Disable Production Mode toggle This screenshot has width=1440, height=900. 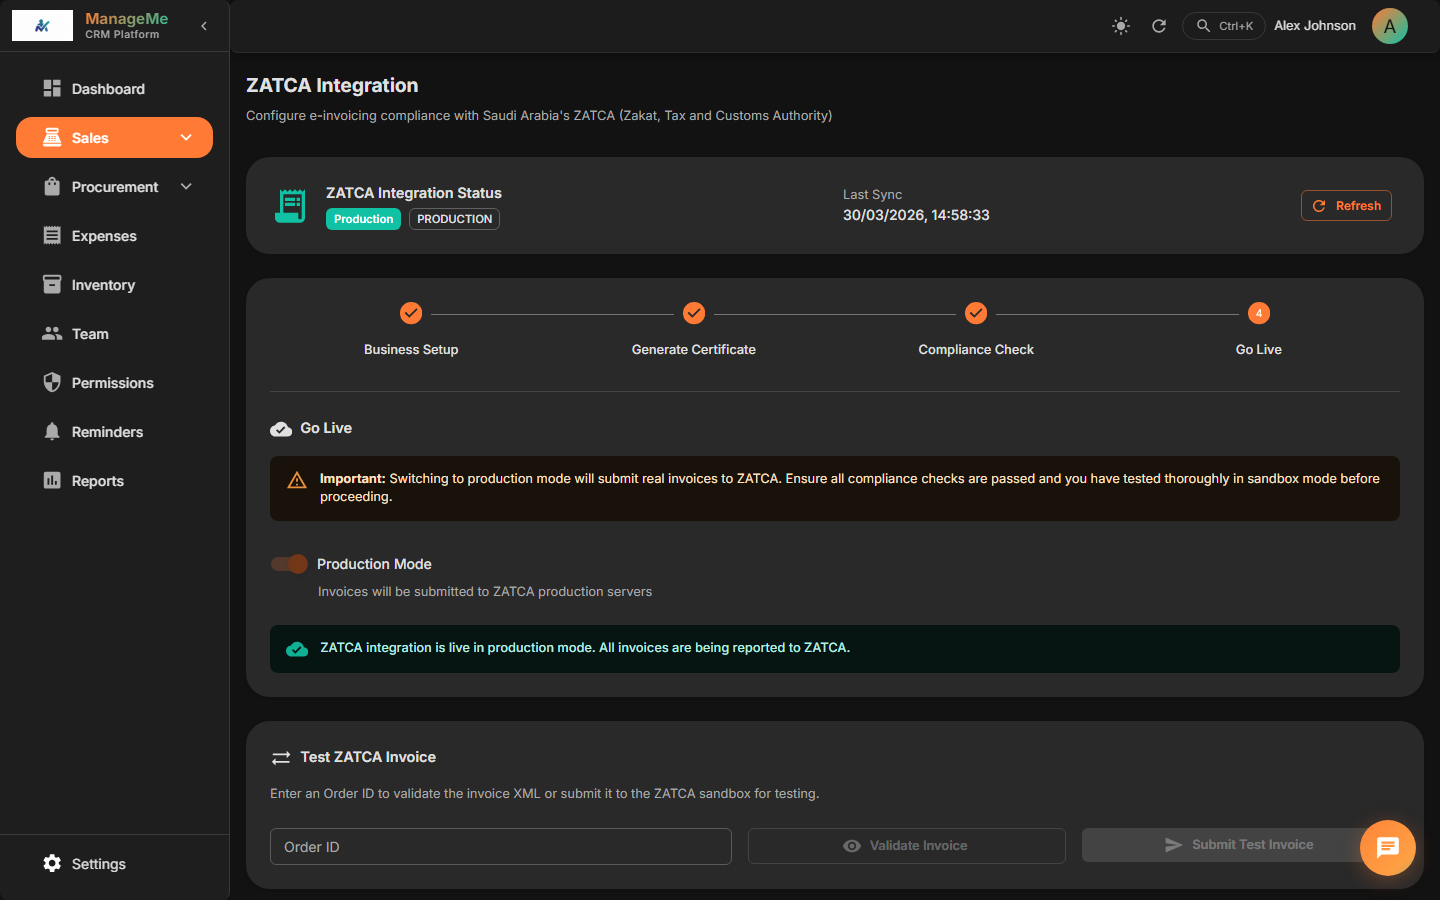click(x=289, y=563)
